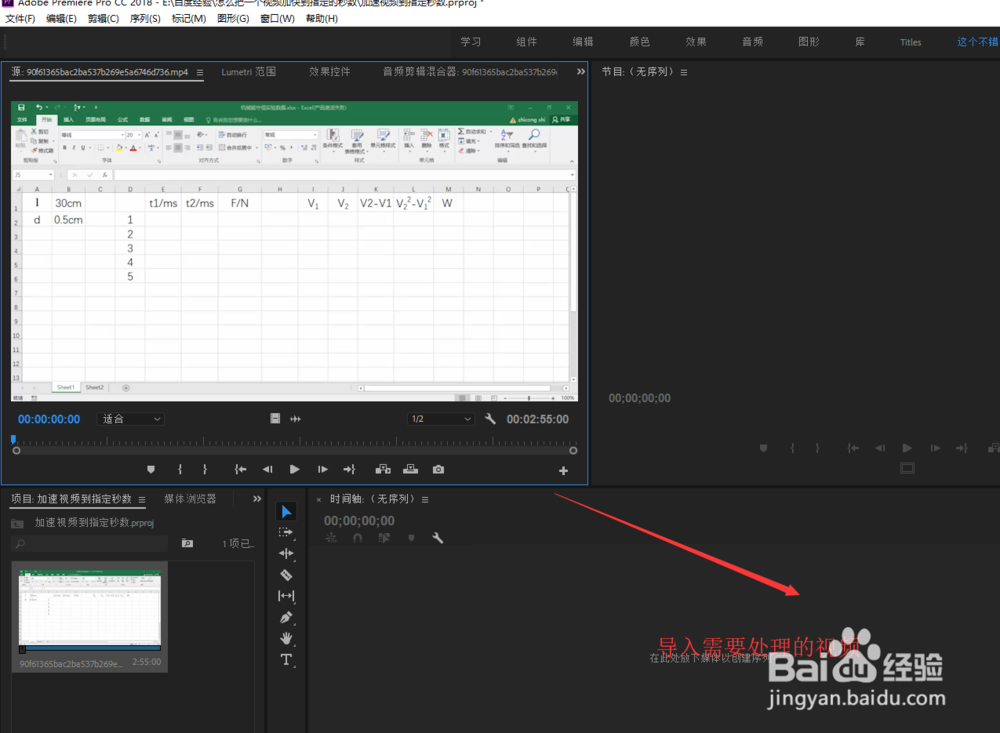Viewport: 1000px width, 733px height.
Task: Open zoom level dropdown 适合
Action: (131, 419)
